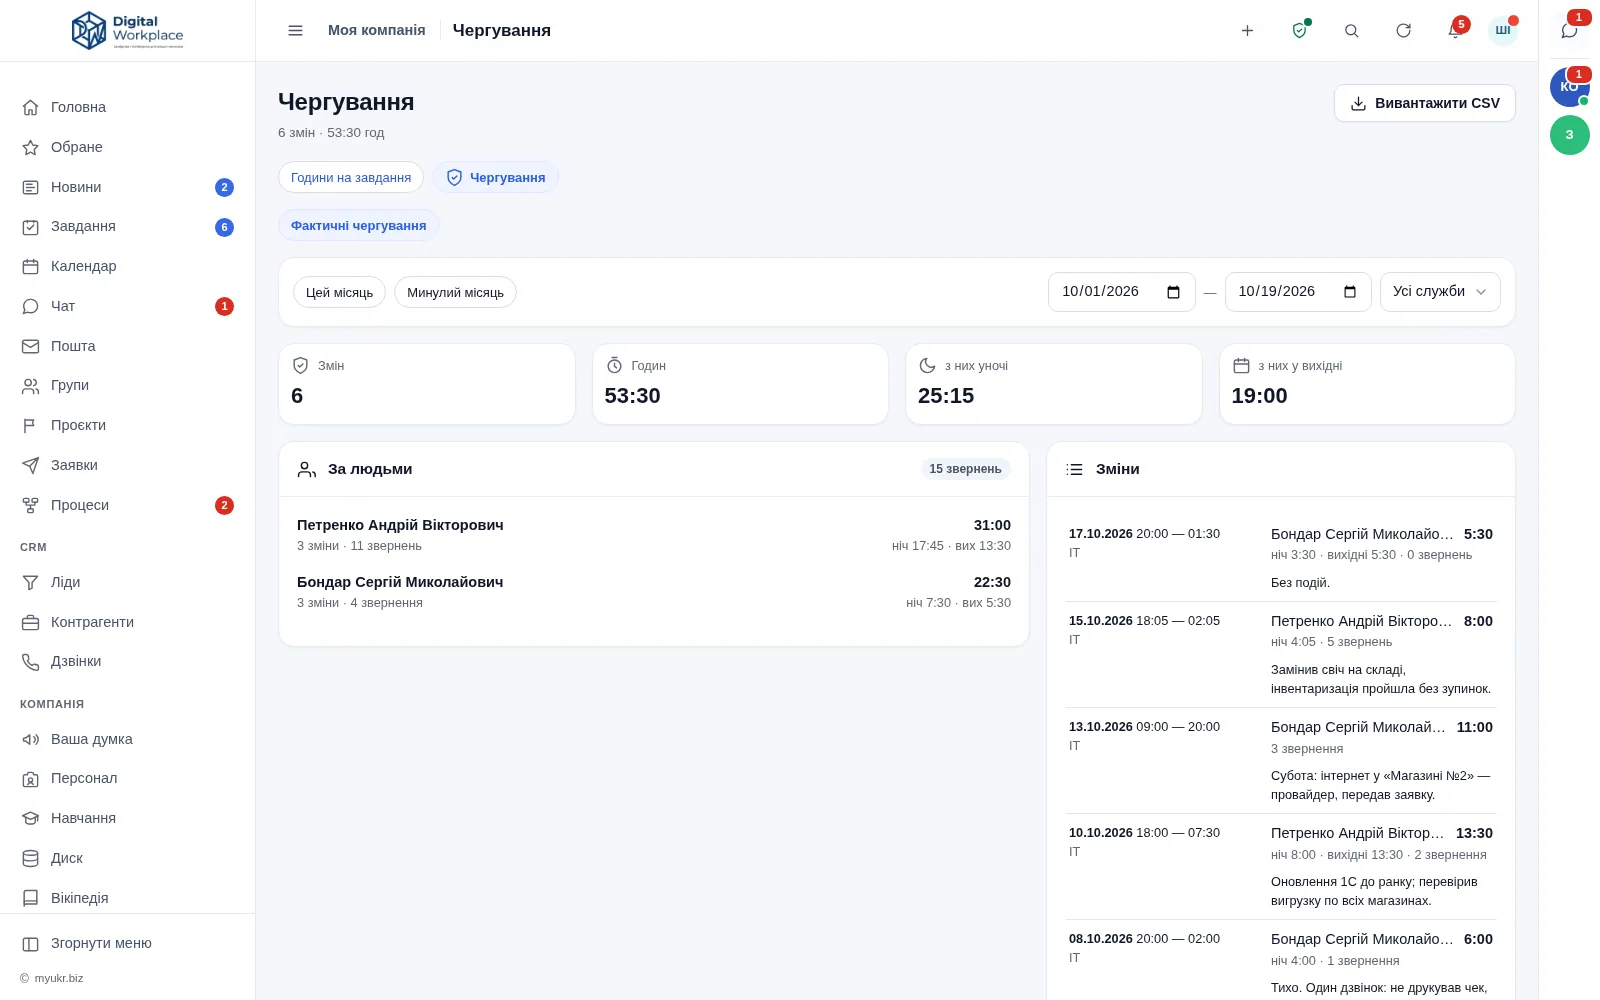The height and width of the screenshot is (1000, 1600).
Task: Open Проєкти section
Action: click(x=127, y=425)
